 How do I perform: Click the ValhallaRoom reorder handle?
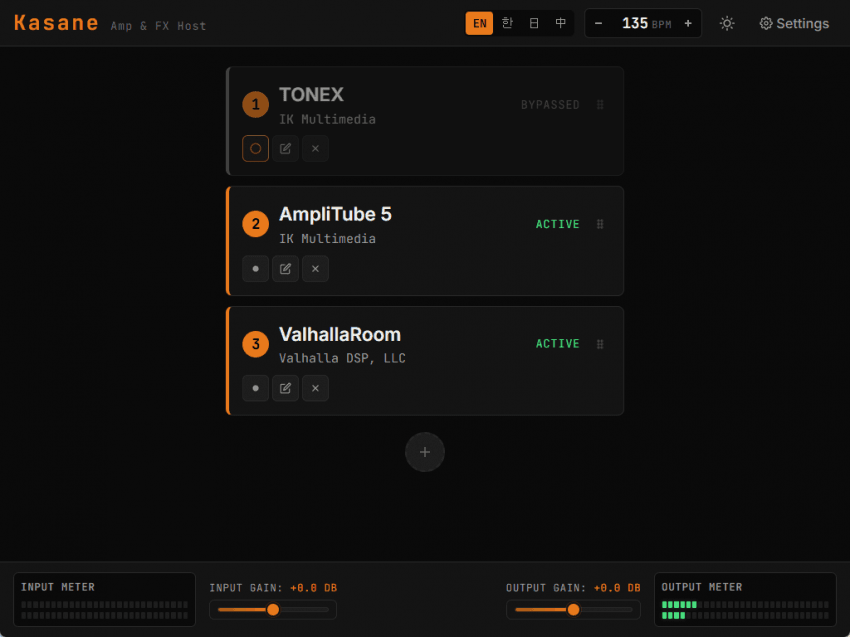tap(600, 344)
